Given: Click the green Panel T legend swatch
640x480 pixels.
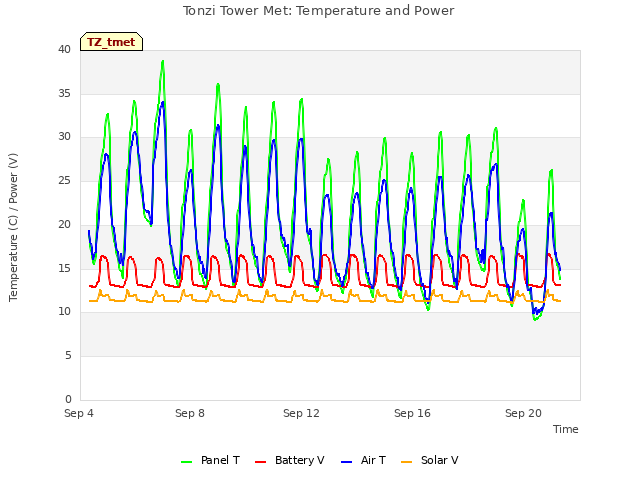Looking at the screenshot, I should click(x=187, y=462).
